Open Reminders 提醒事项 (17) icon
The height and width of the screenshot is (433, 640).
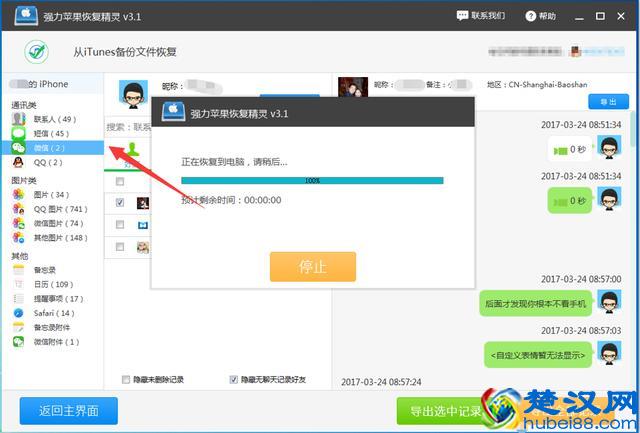tap(18, 299)
